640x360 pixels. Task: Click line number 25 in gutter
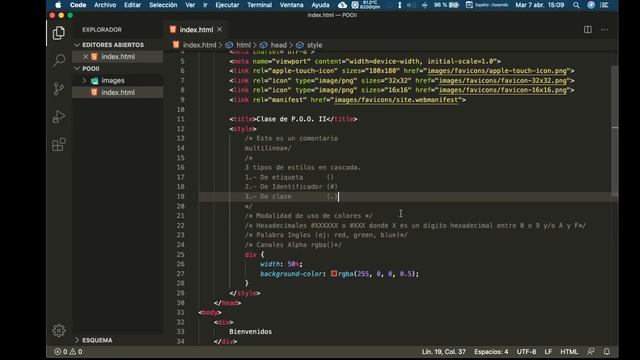tap(180, 254)
